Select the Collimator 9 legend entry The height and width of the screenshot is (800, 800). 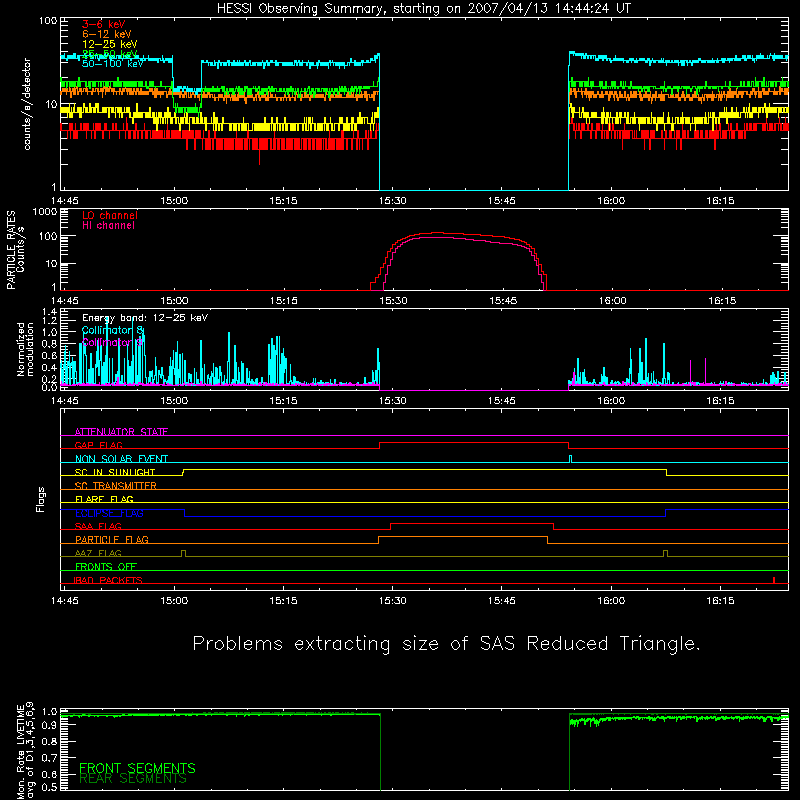pyautogui.click(x=113, y=342)
